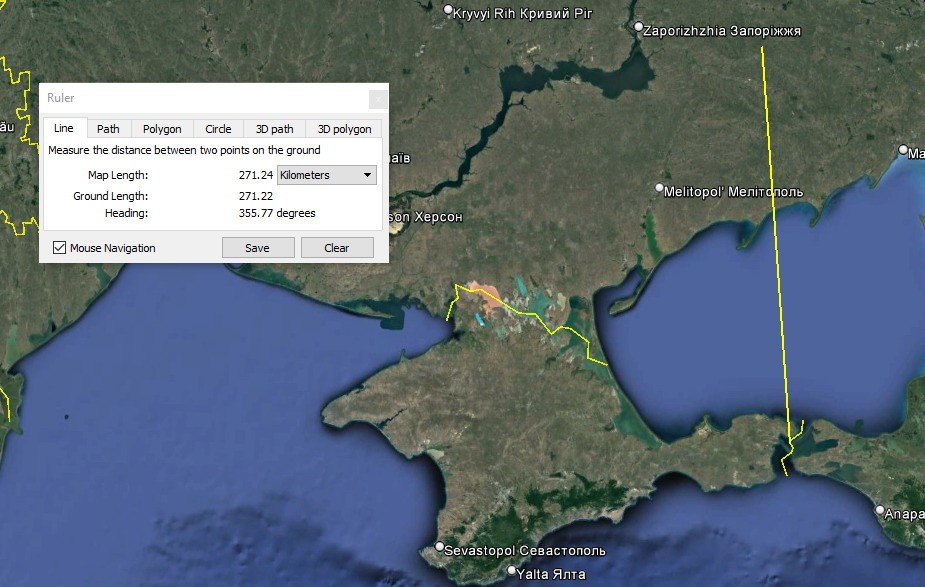
Task: Close the Ruler dialog
Action: click(378, 99)
